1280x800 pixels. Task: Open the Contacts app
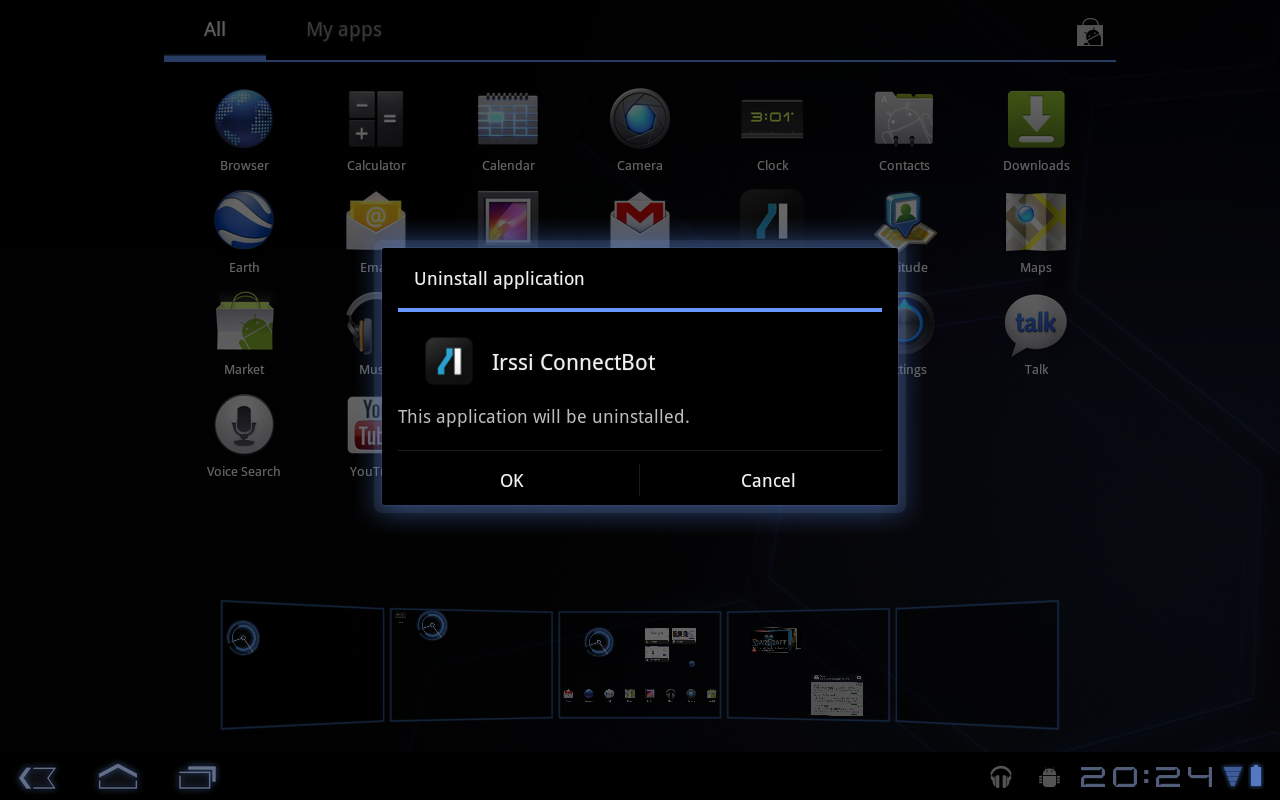[904, 118]
